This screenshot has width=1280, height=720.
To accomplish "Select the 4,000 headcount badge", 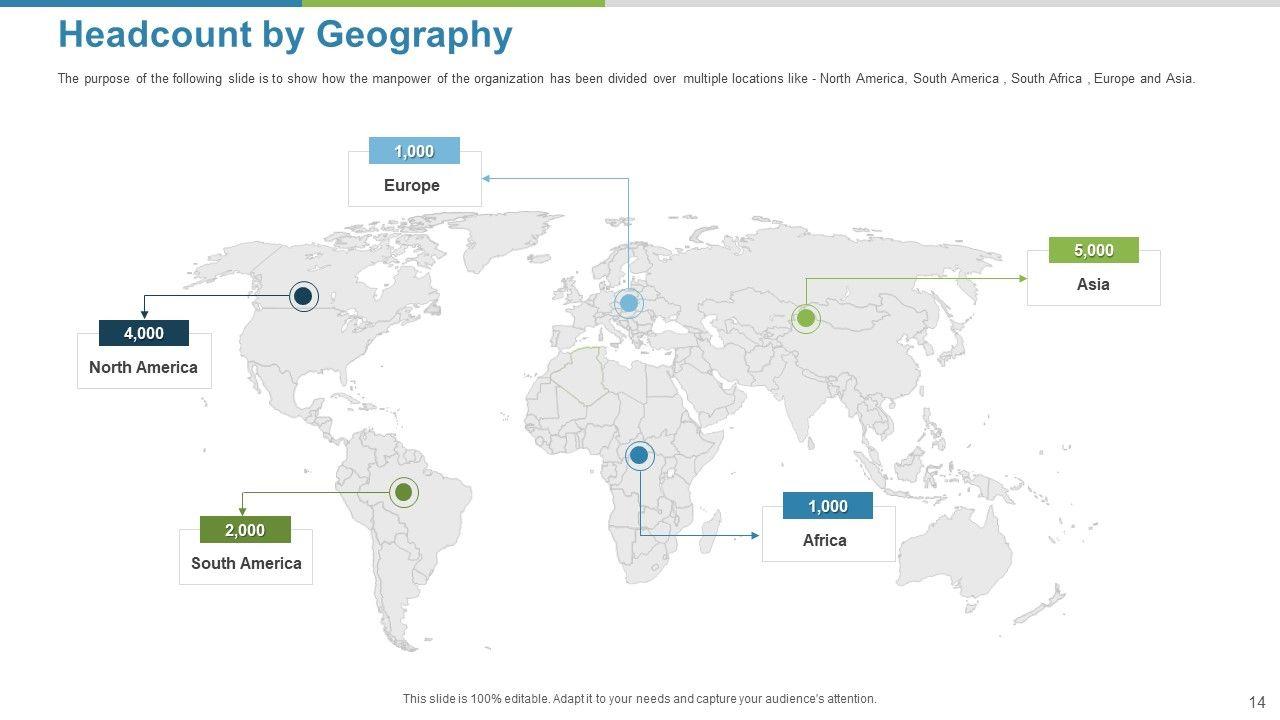I will coord(144,333).
